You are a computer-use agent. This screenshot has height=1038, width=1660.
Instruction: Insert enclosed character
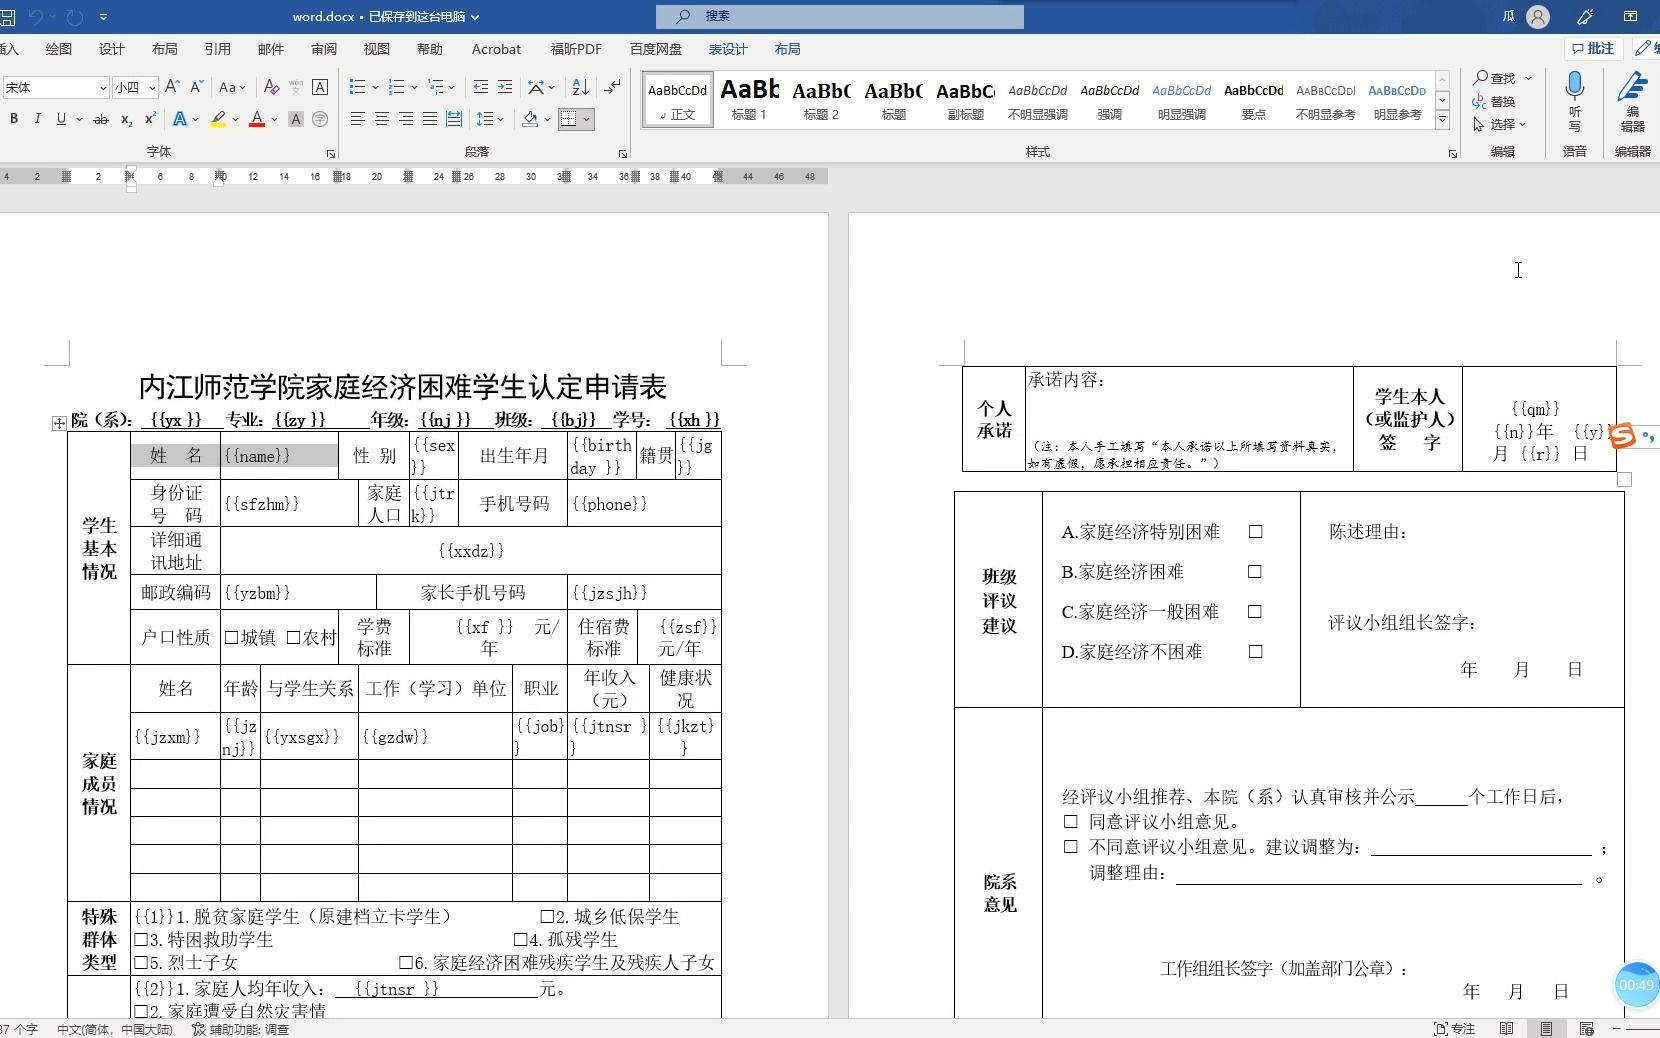tap(320, 119)
